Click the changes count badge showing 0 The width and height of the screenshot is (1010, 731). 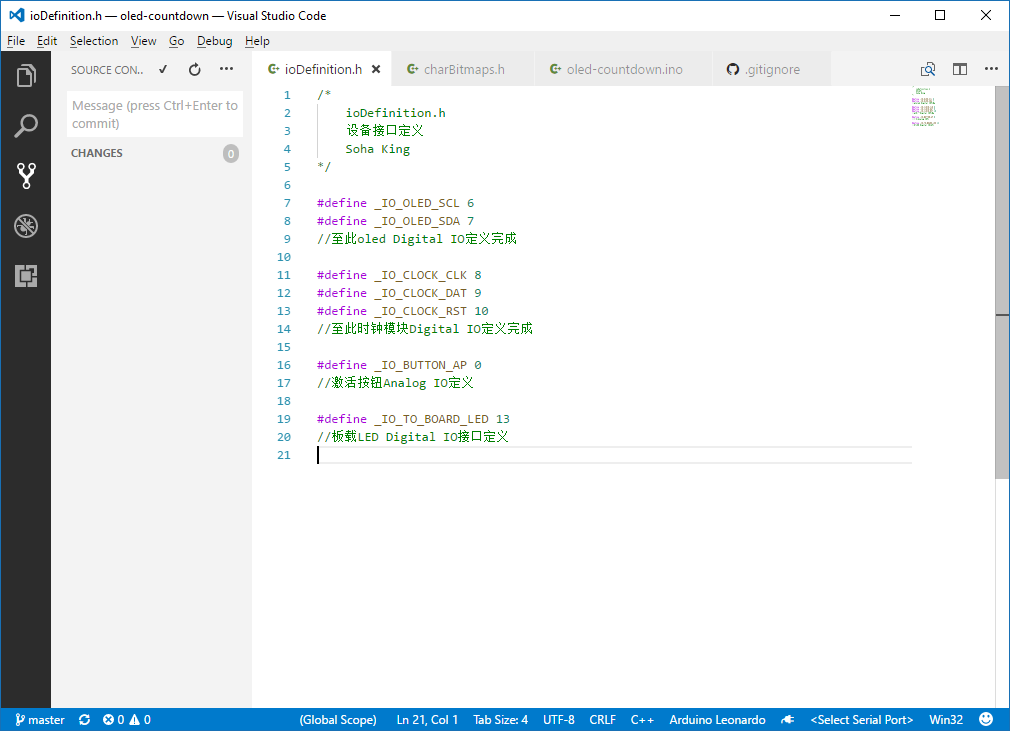click(231, 153)
